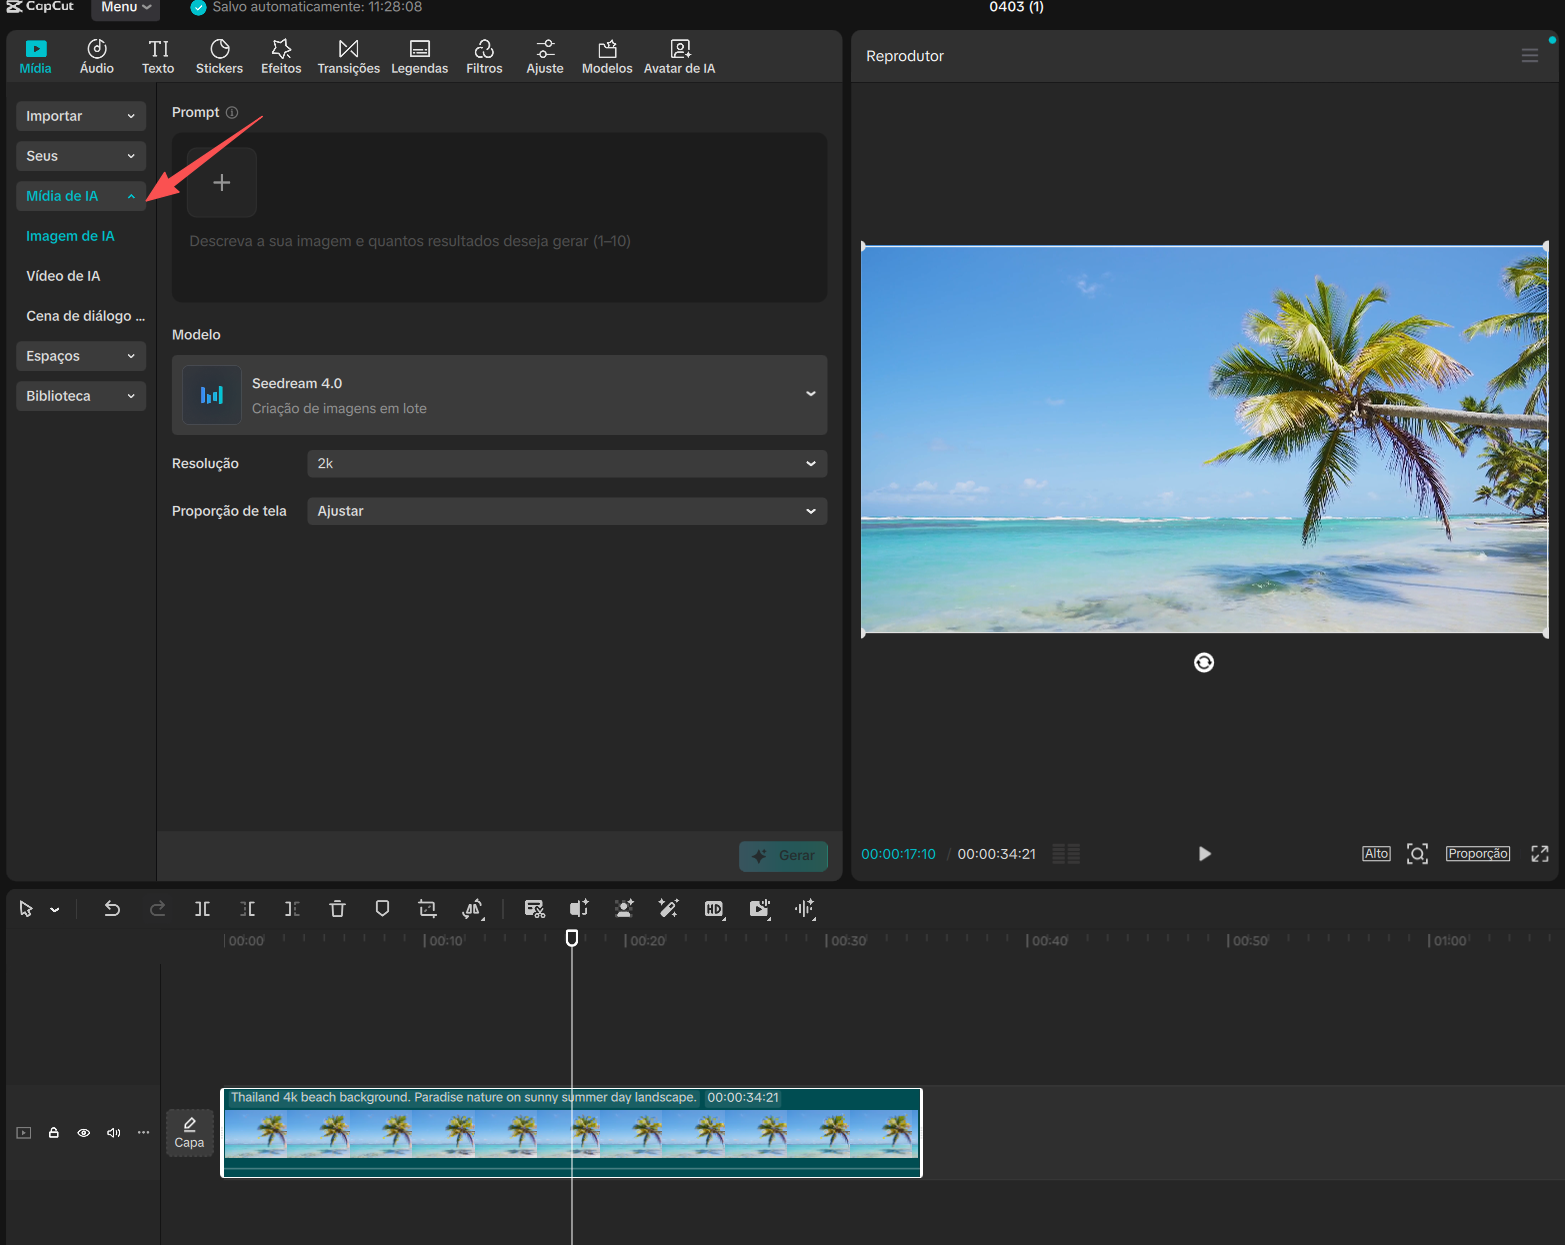The image size is (1565, 1245).
Task: Add a marker with the shield icon
Action: 382,909
